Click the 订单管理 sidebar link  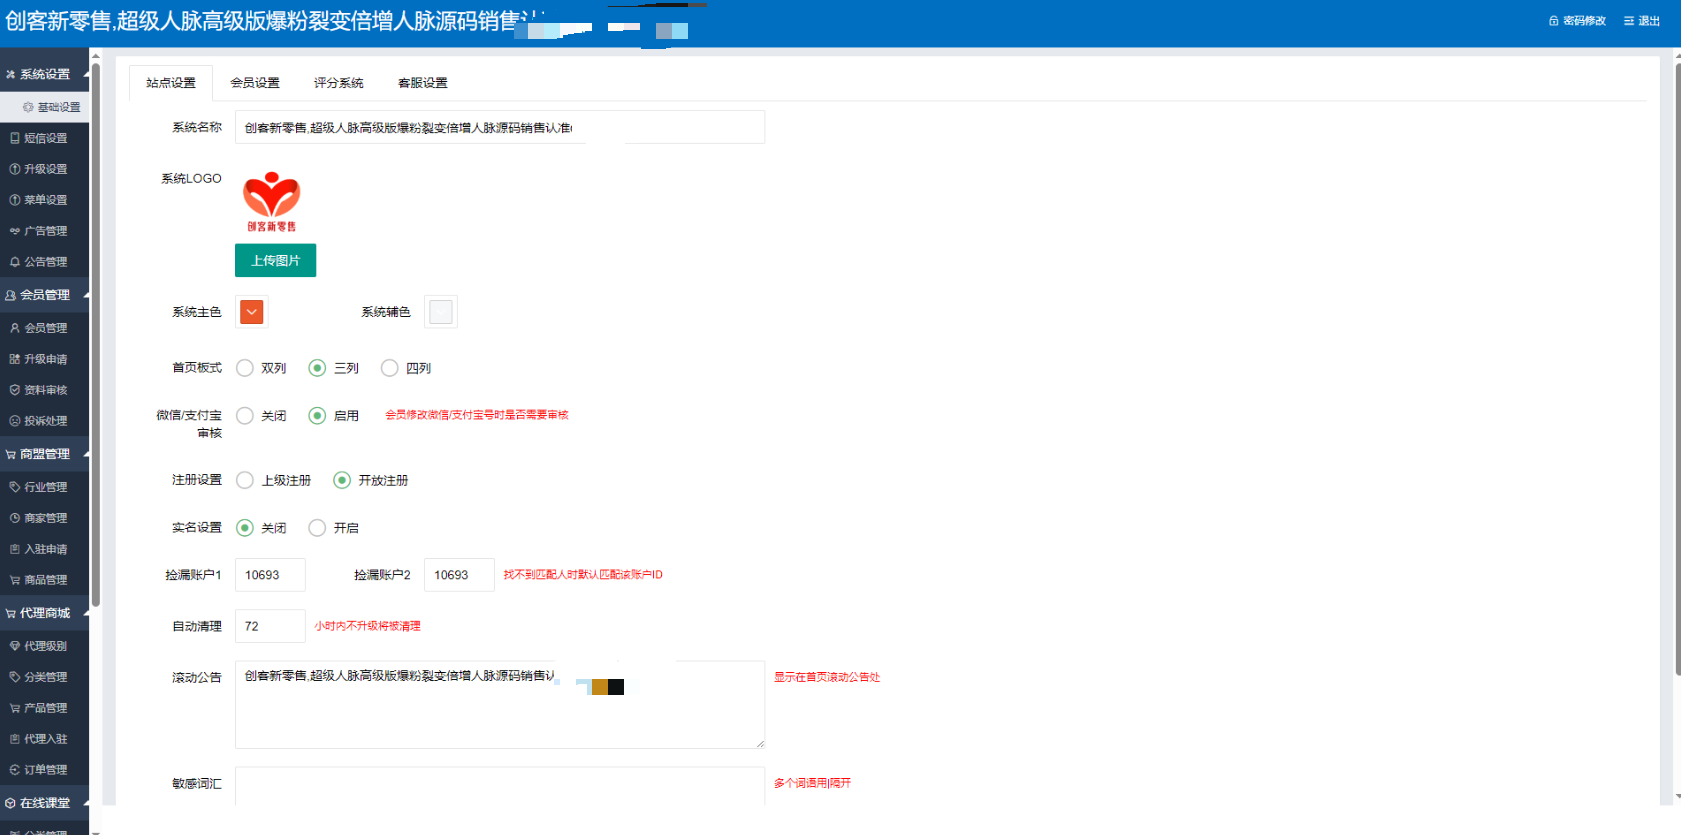coord(45,770)
